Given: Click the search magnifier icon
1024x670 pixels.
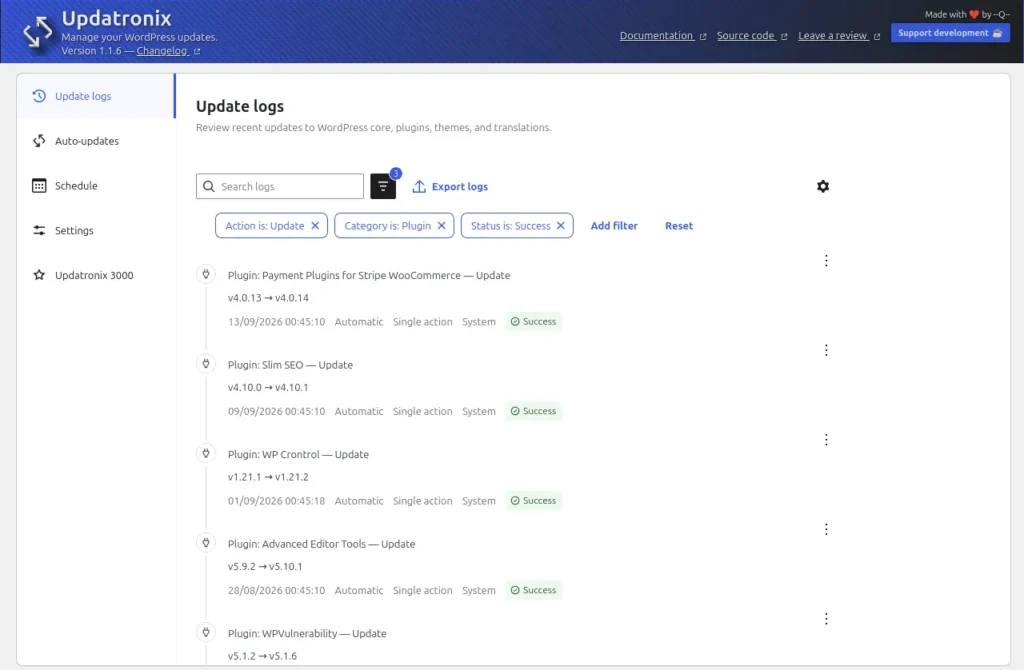Looking at the screenshot, I should 209,187.
